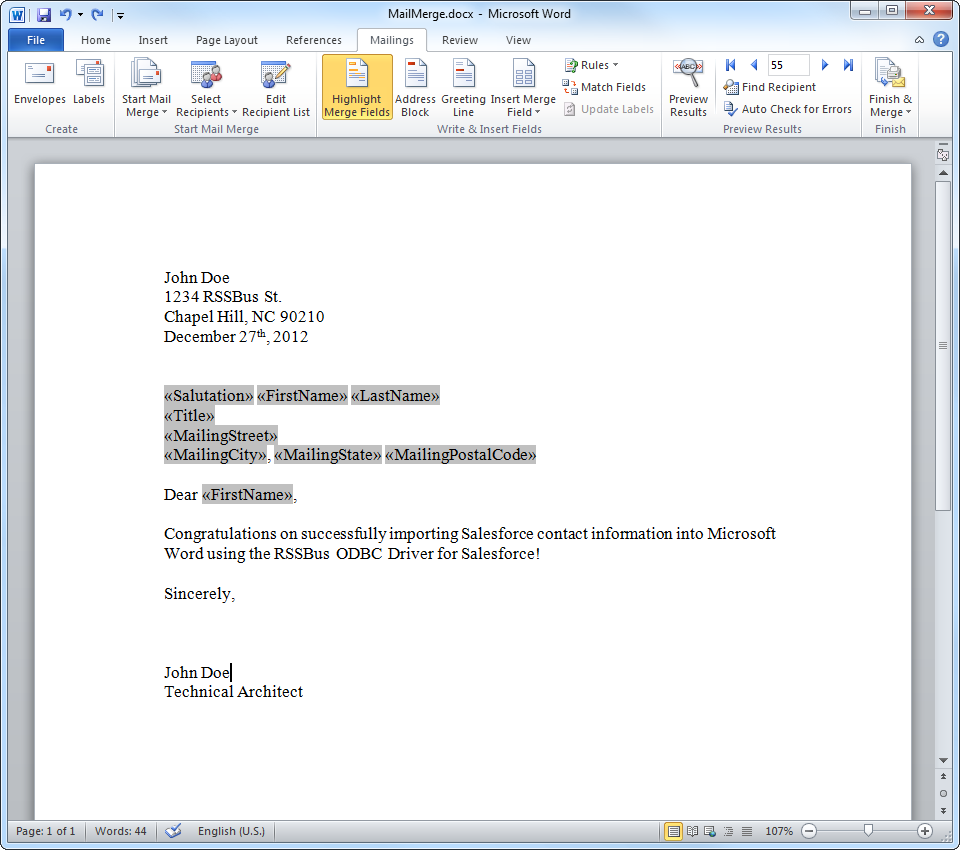Go to the next record arrow
The width and height of the screenshot is (960, 850).
825,65
